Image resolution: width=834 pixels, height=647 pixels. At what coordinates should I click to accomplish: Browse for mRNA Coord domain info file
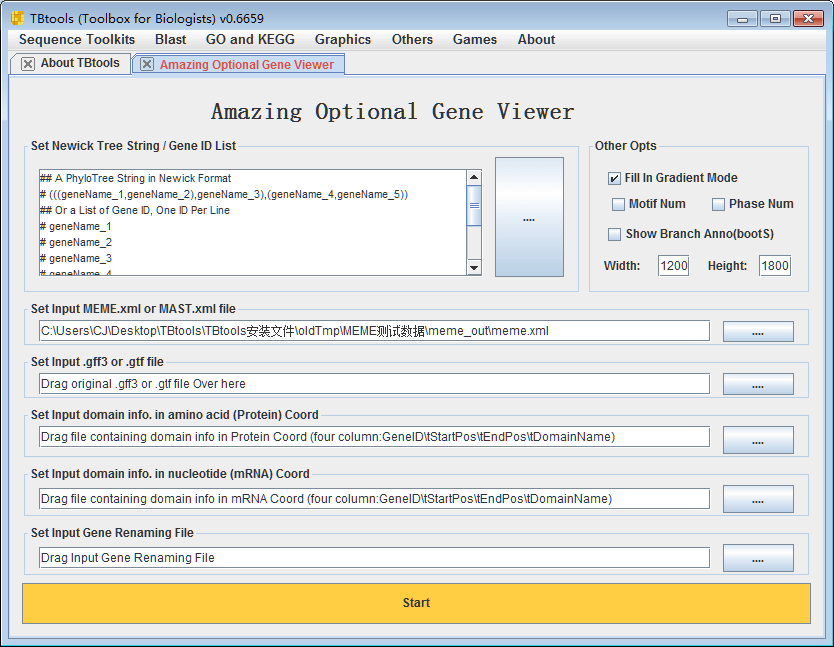[x=758, y=499]
